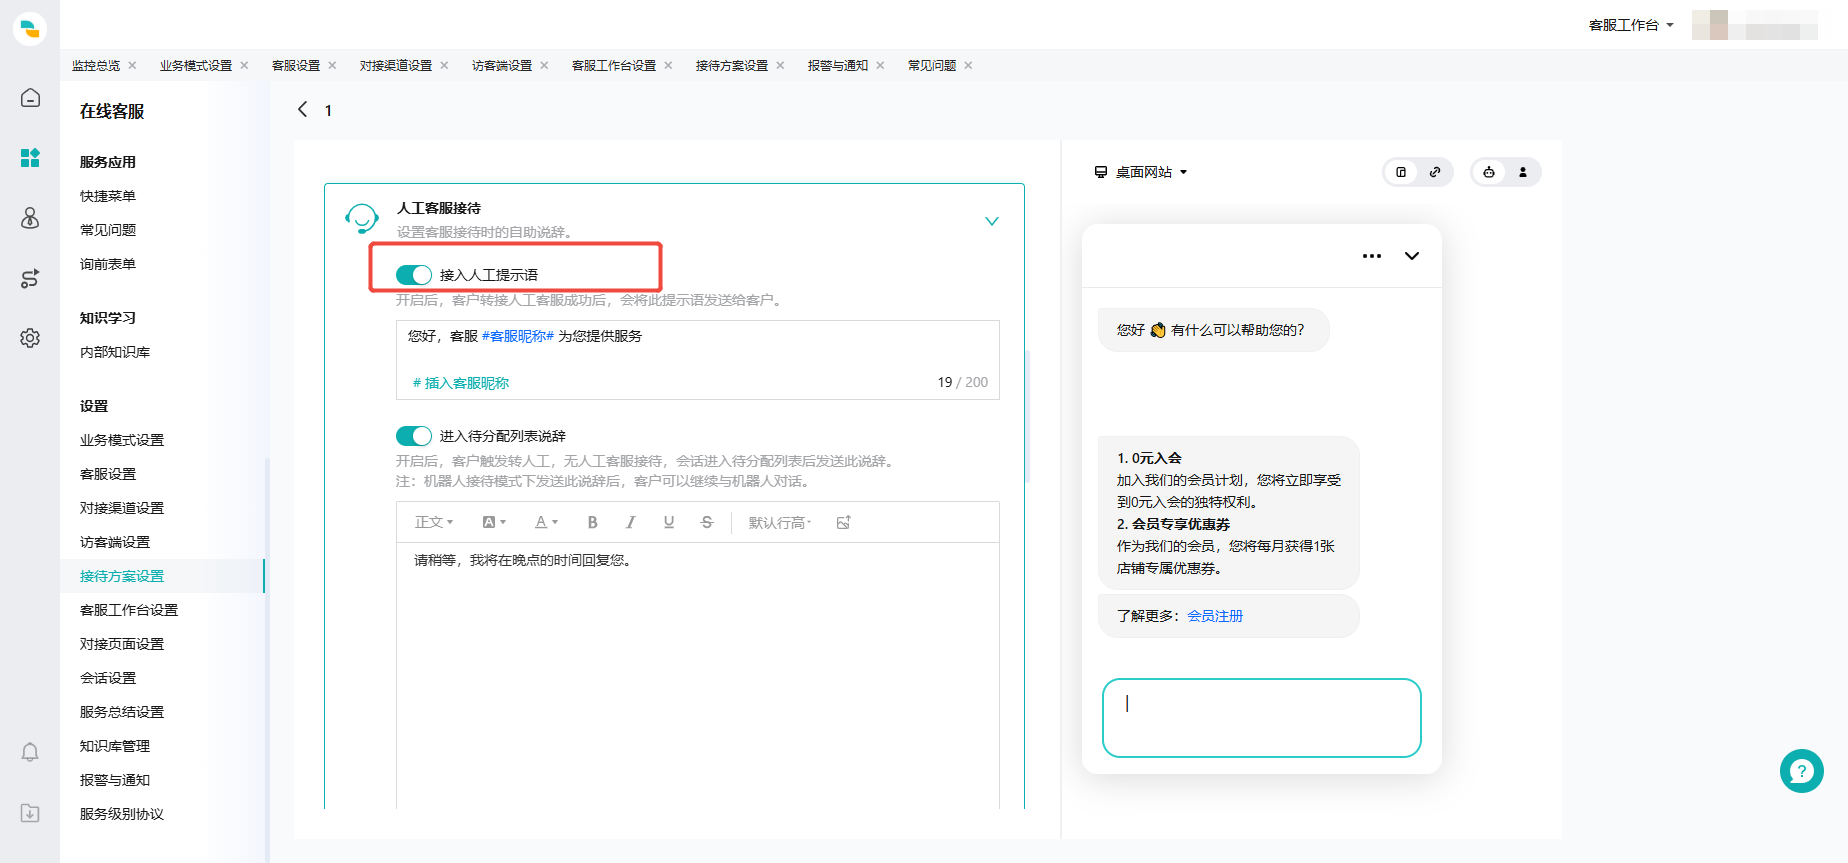The height and width of the screenshot is (863, 1848).
Task: Close the 客服设置 tab
Action: click(x=332, y=65)
